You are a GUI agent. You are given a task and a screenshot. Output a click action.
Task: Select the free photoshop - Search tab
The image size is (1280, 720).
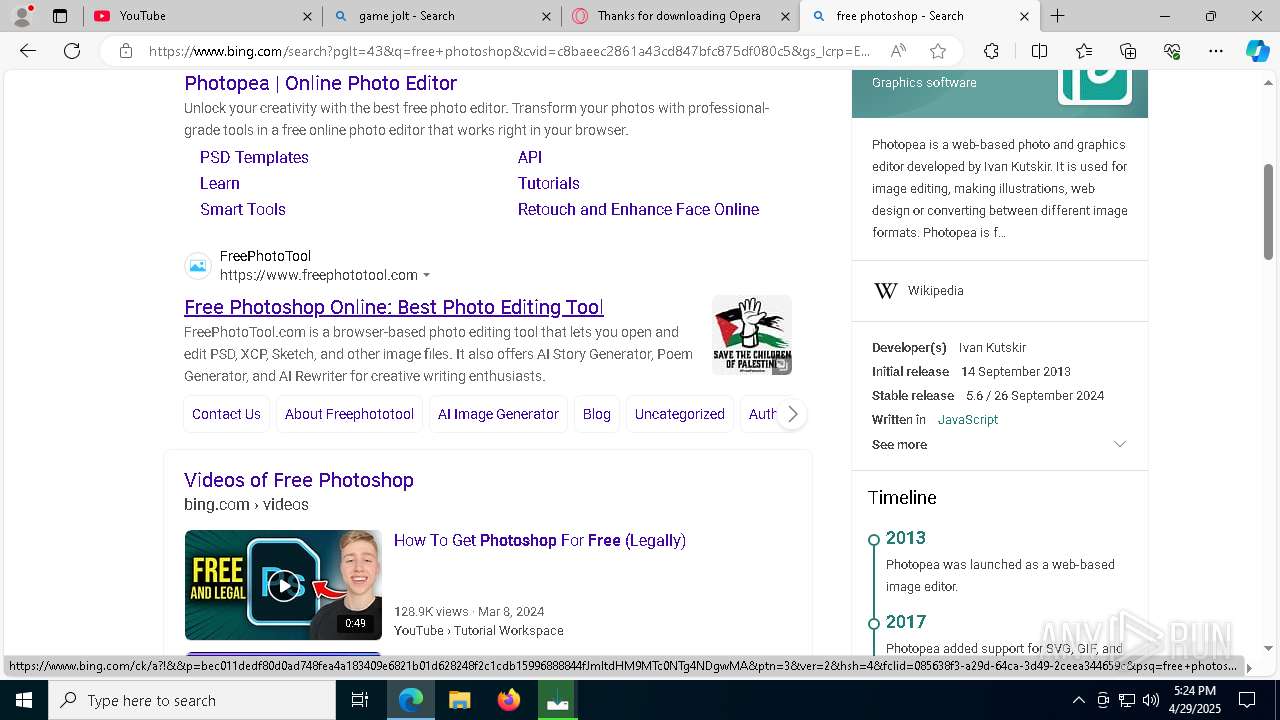click(920, 16)
